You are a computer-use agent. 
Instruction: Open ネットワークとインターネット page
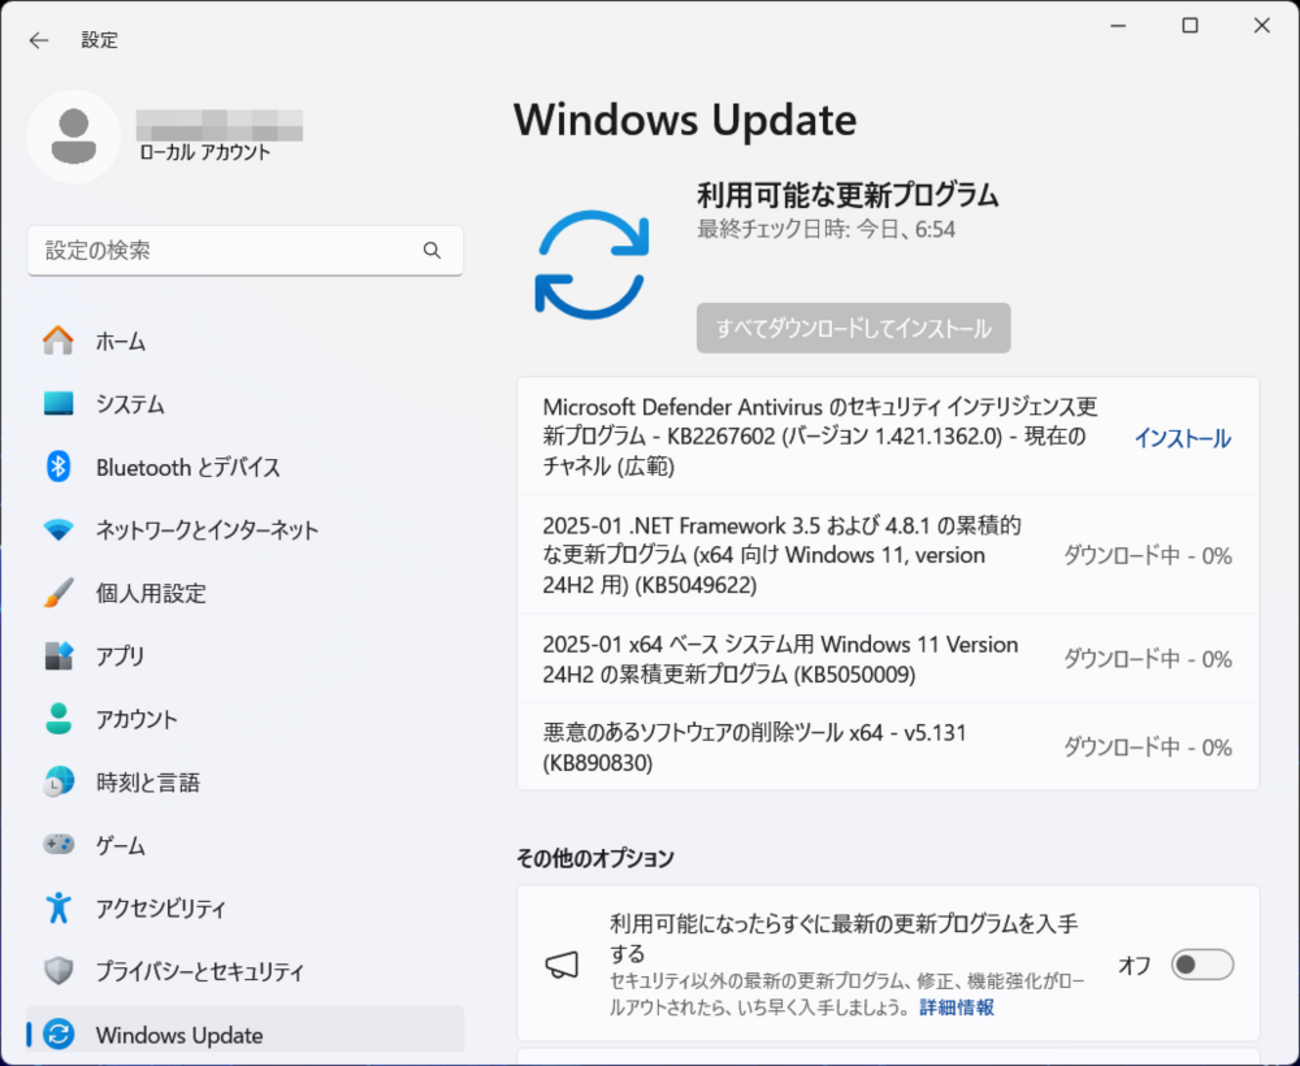pos(245,530)
